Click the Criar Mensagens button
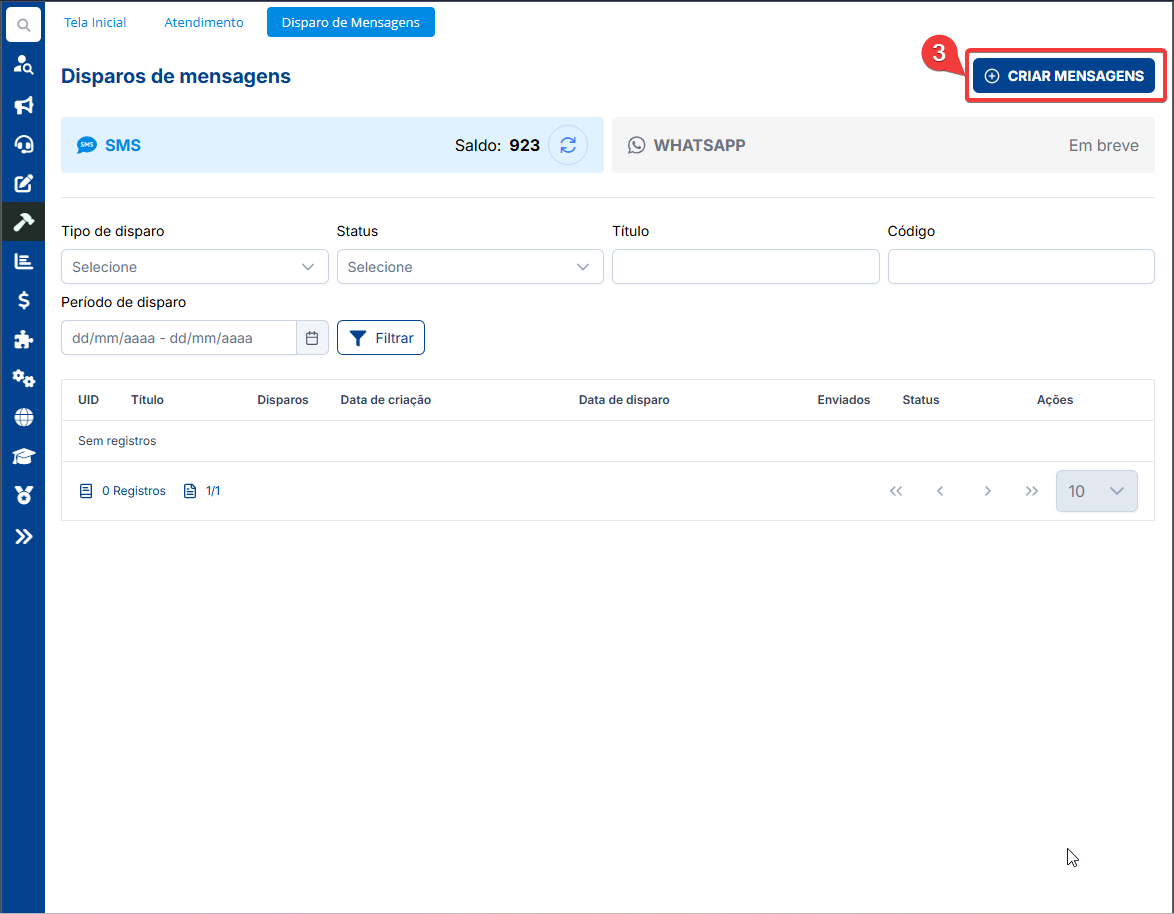Screen dimensions: 1174x914 [1063, 76]
